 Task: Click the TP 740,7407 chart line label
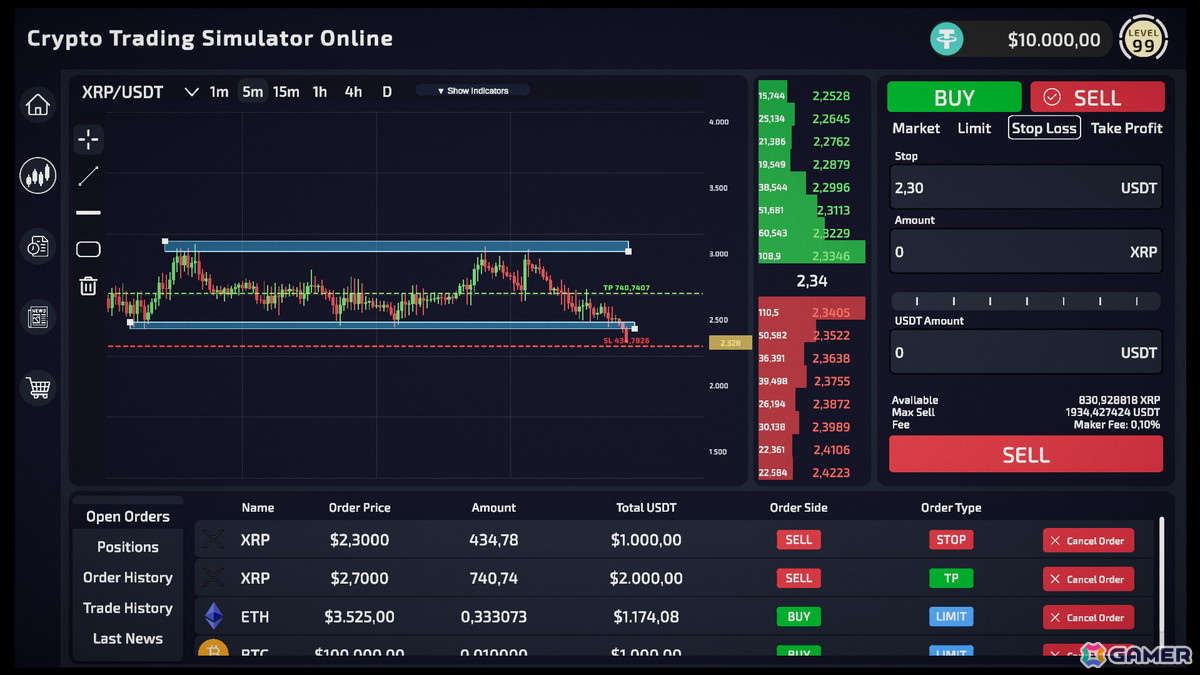(626, 288)
